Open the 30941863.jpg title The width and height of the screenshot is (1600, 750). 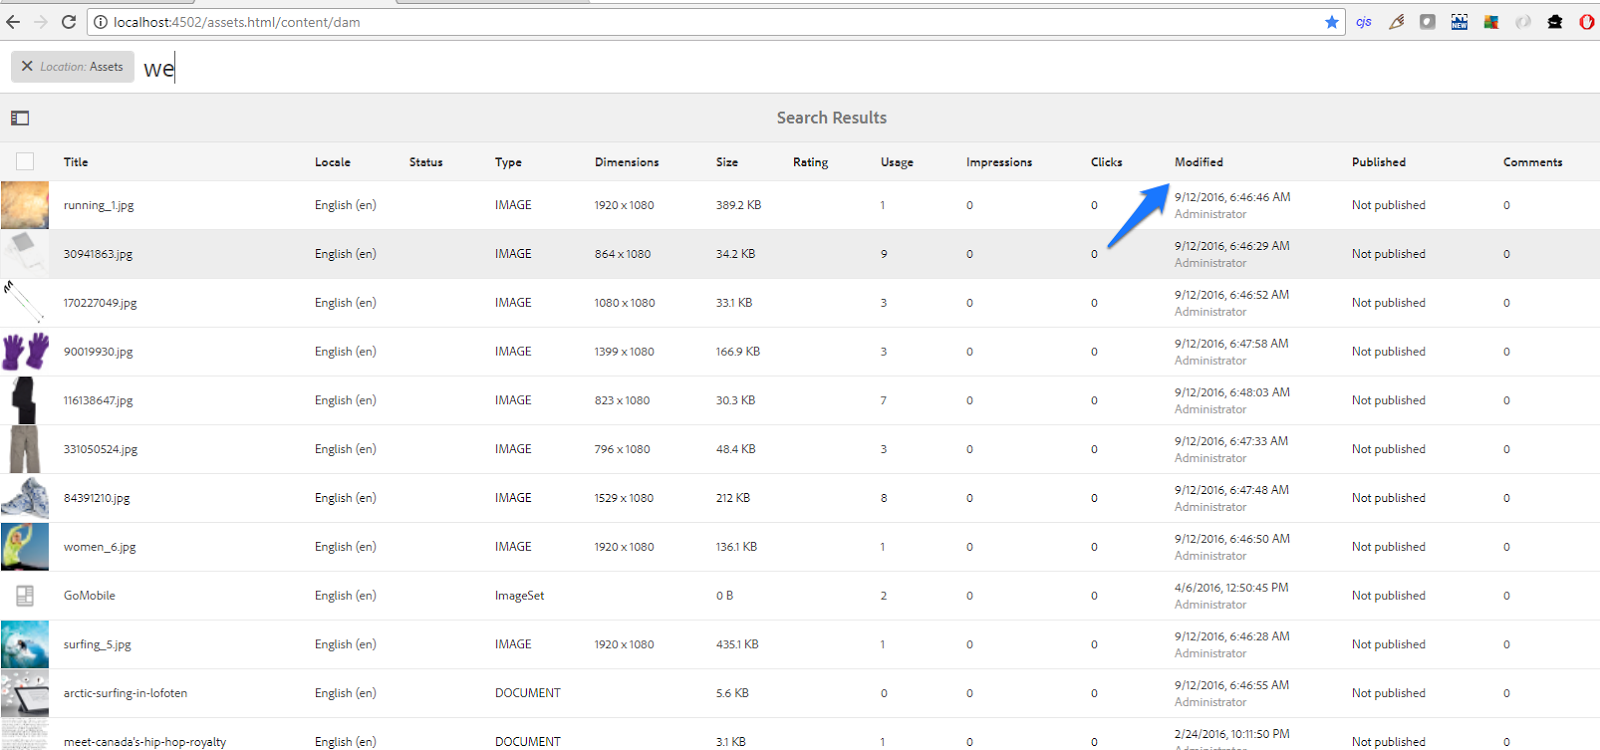coord(98,254)
